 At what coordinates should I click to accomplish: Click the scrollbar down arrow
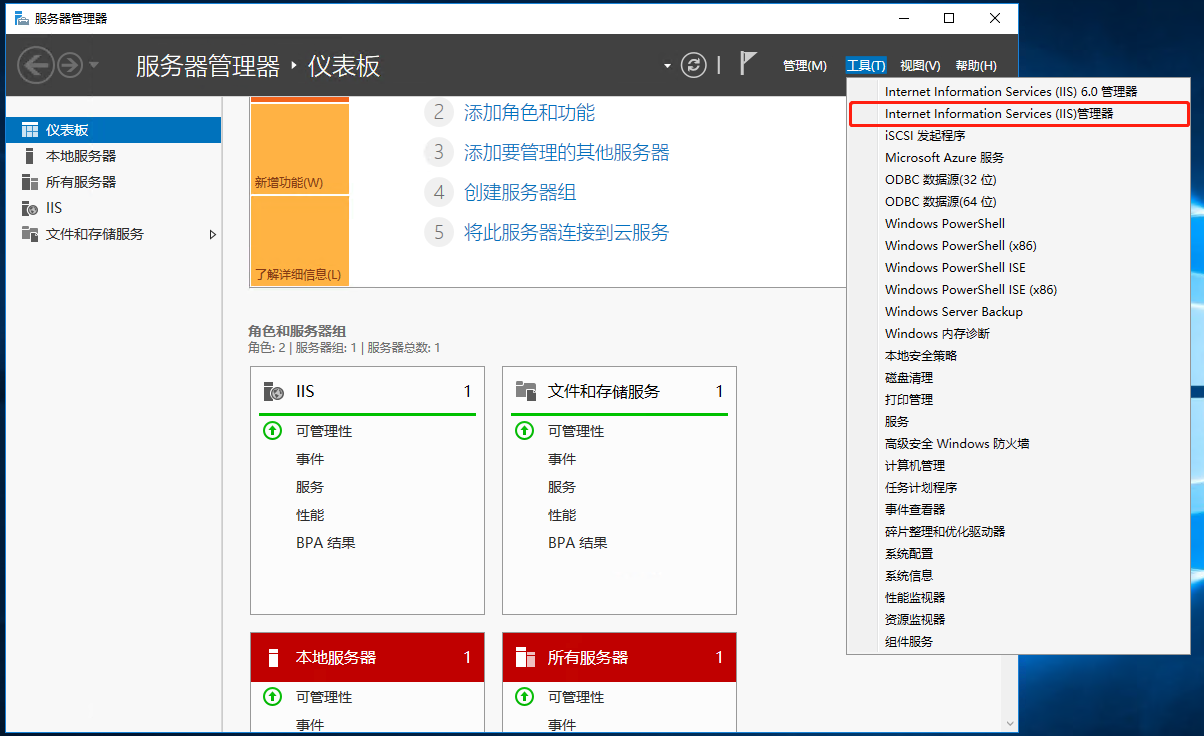[x=1010, y=722]
